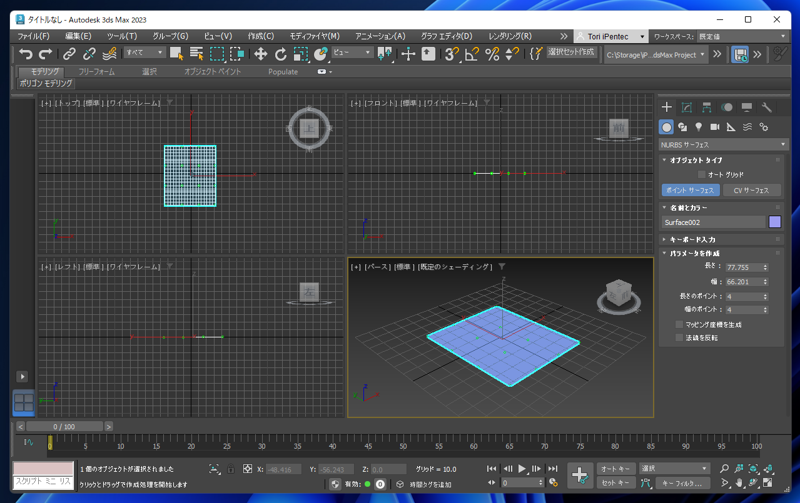
Task: Activate the Select Object tool
Action: (x=177, y=54)
